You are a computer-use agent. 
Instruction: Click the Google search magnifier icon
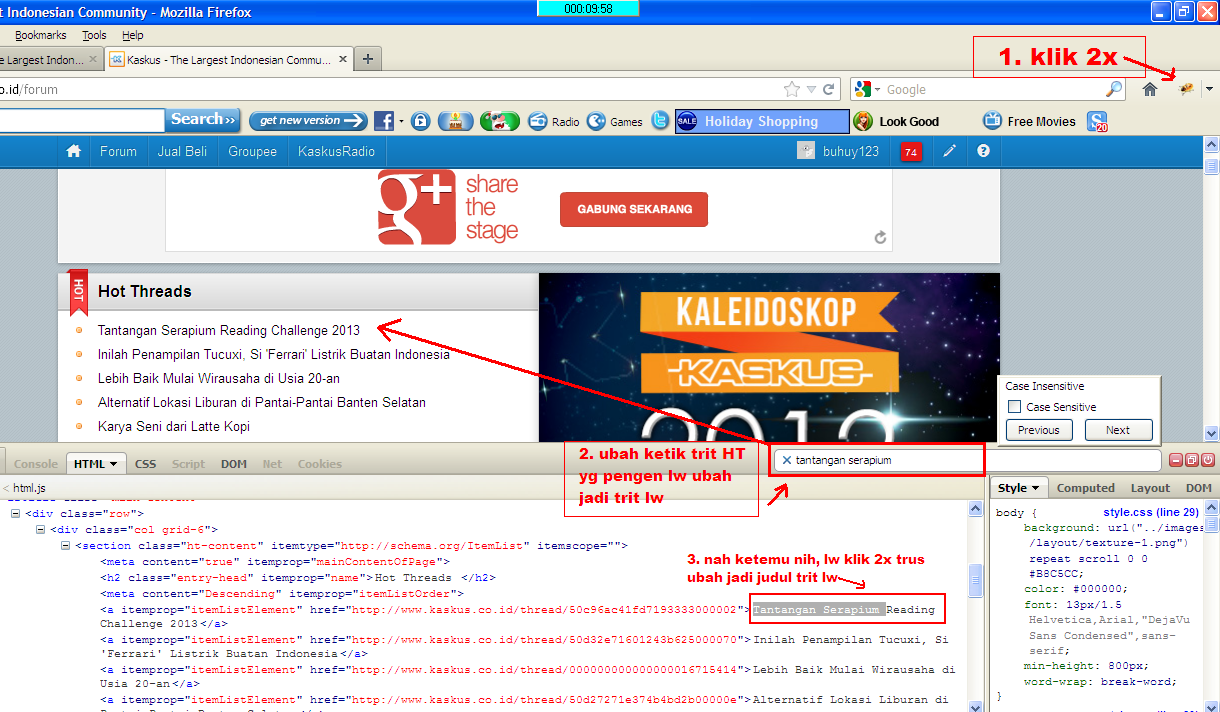[1114, 89]
